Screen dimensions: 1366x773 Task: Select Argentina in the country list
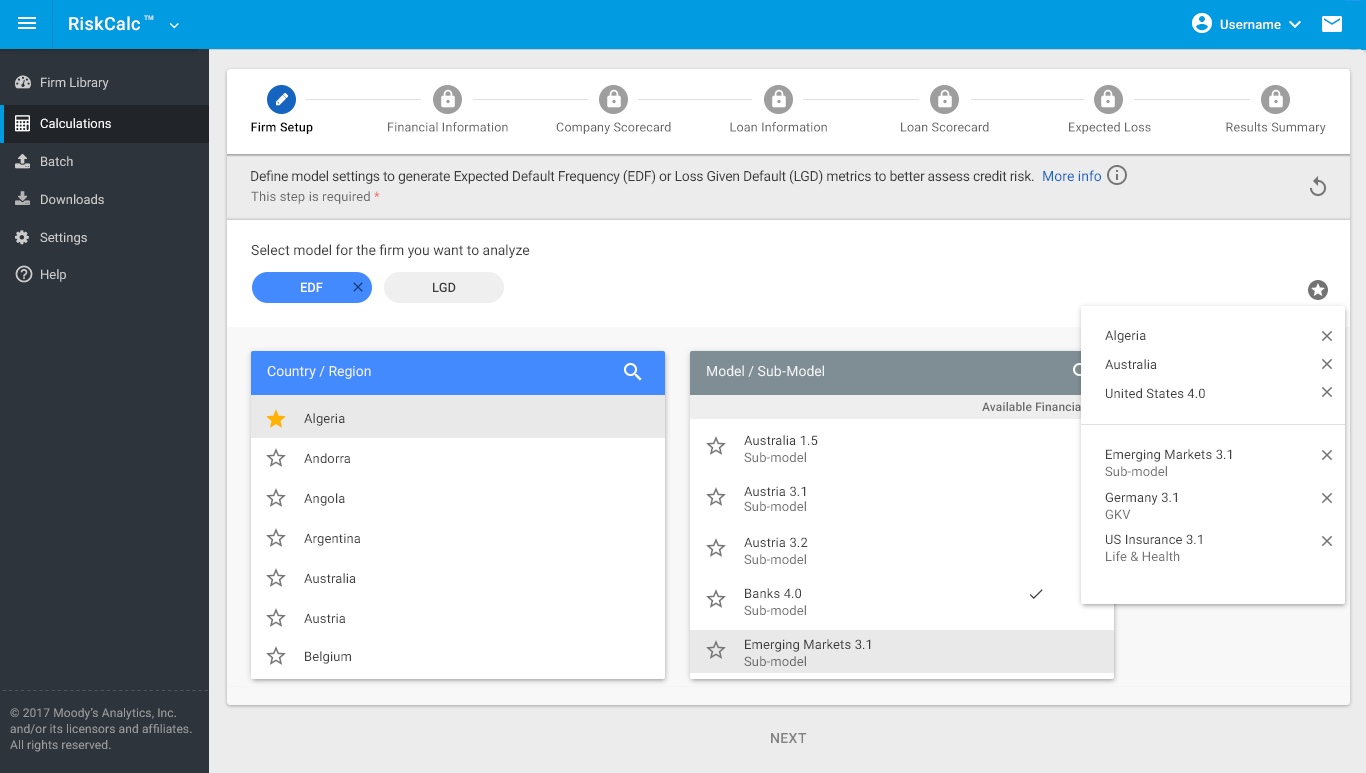point(457,538)
